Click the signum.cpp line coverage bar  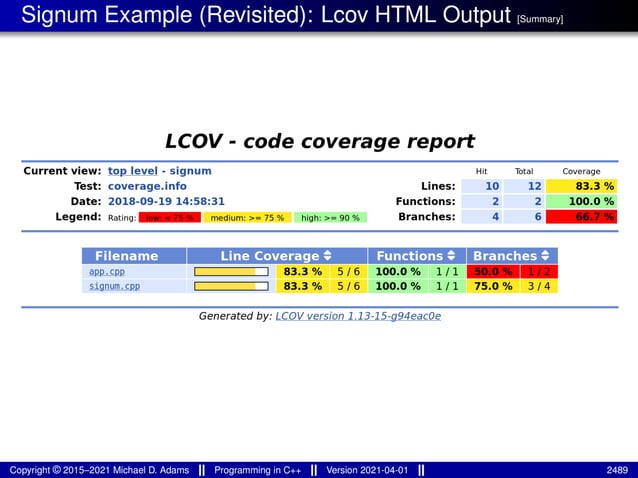[231, 286]
